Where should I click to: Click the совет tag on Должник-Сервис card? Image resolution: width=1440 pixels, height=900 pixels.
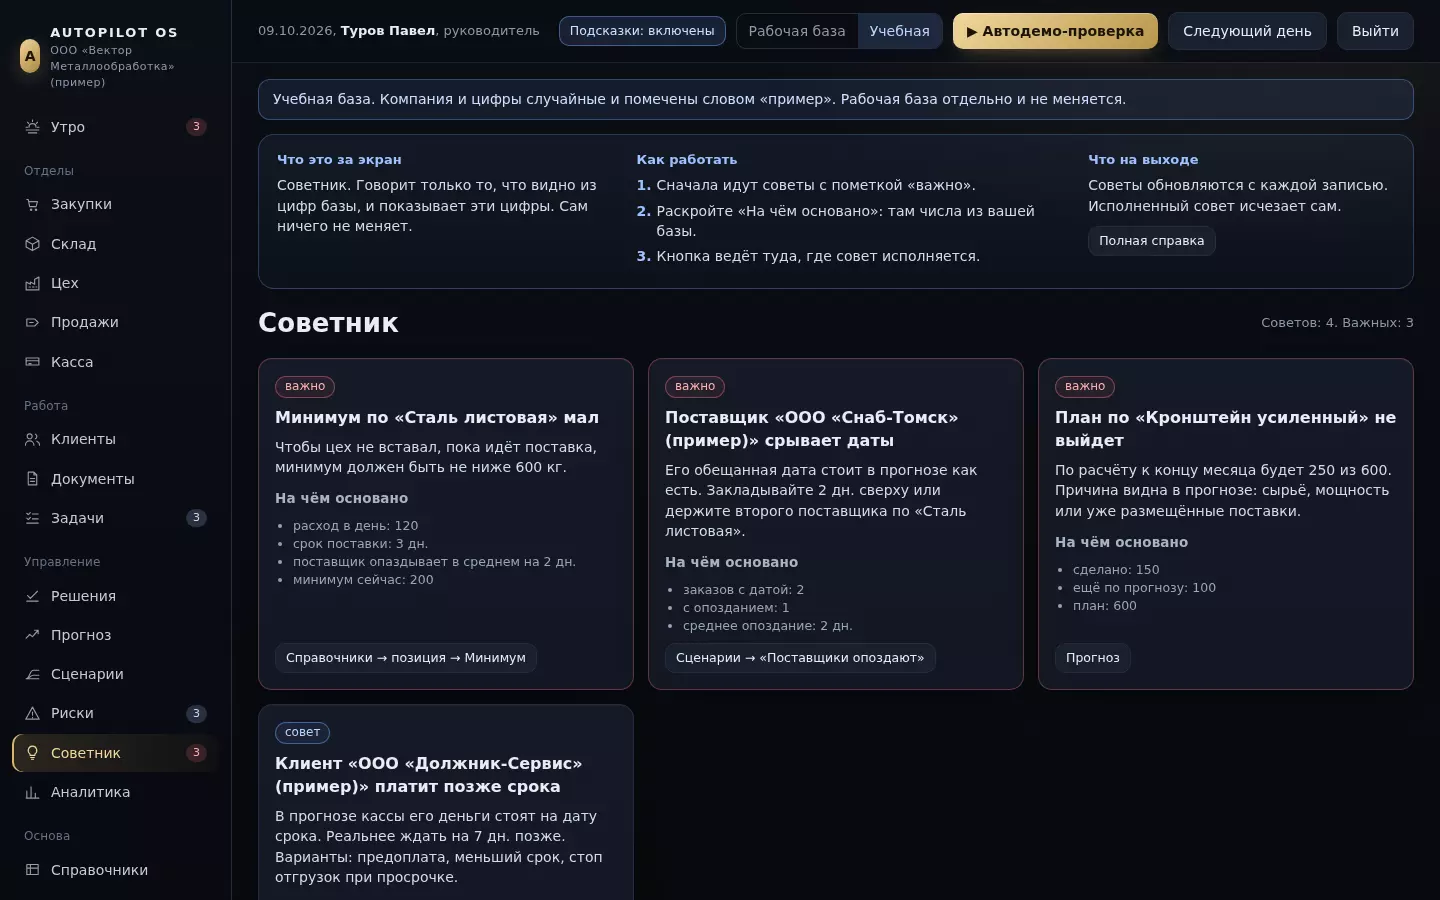(302, 733)
